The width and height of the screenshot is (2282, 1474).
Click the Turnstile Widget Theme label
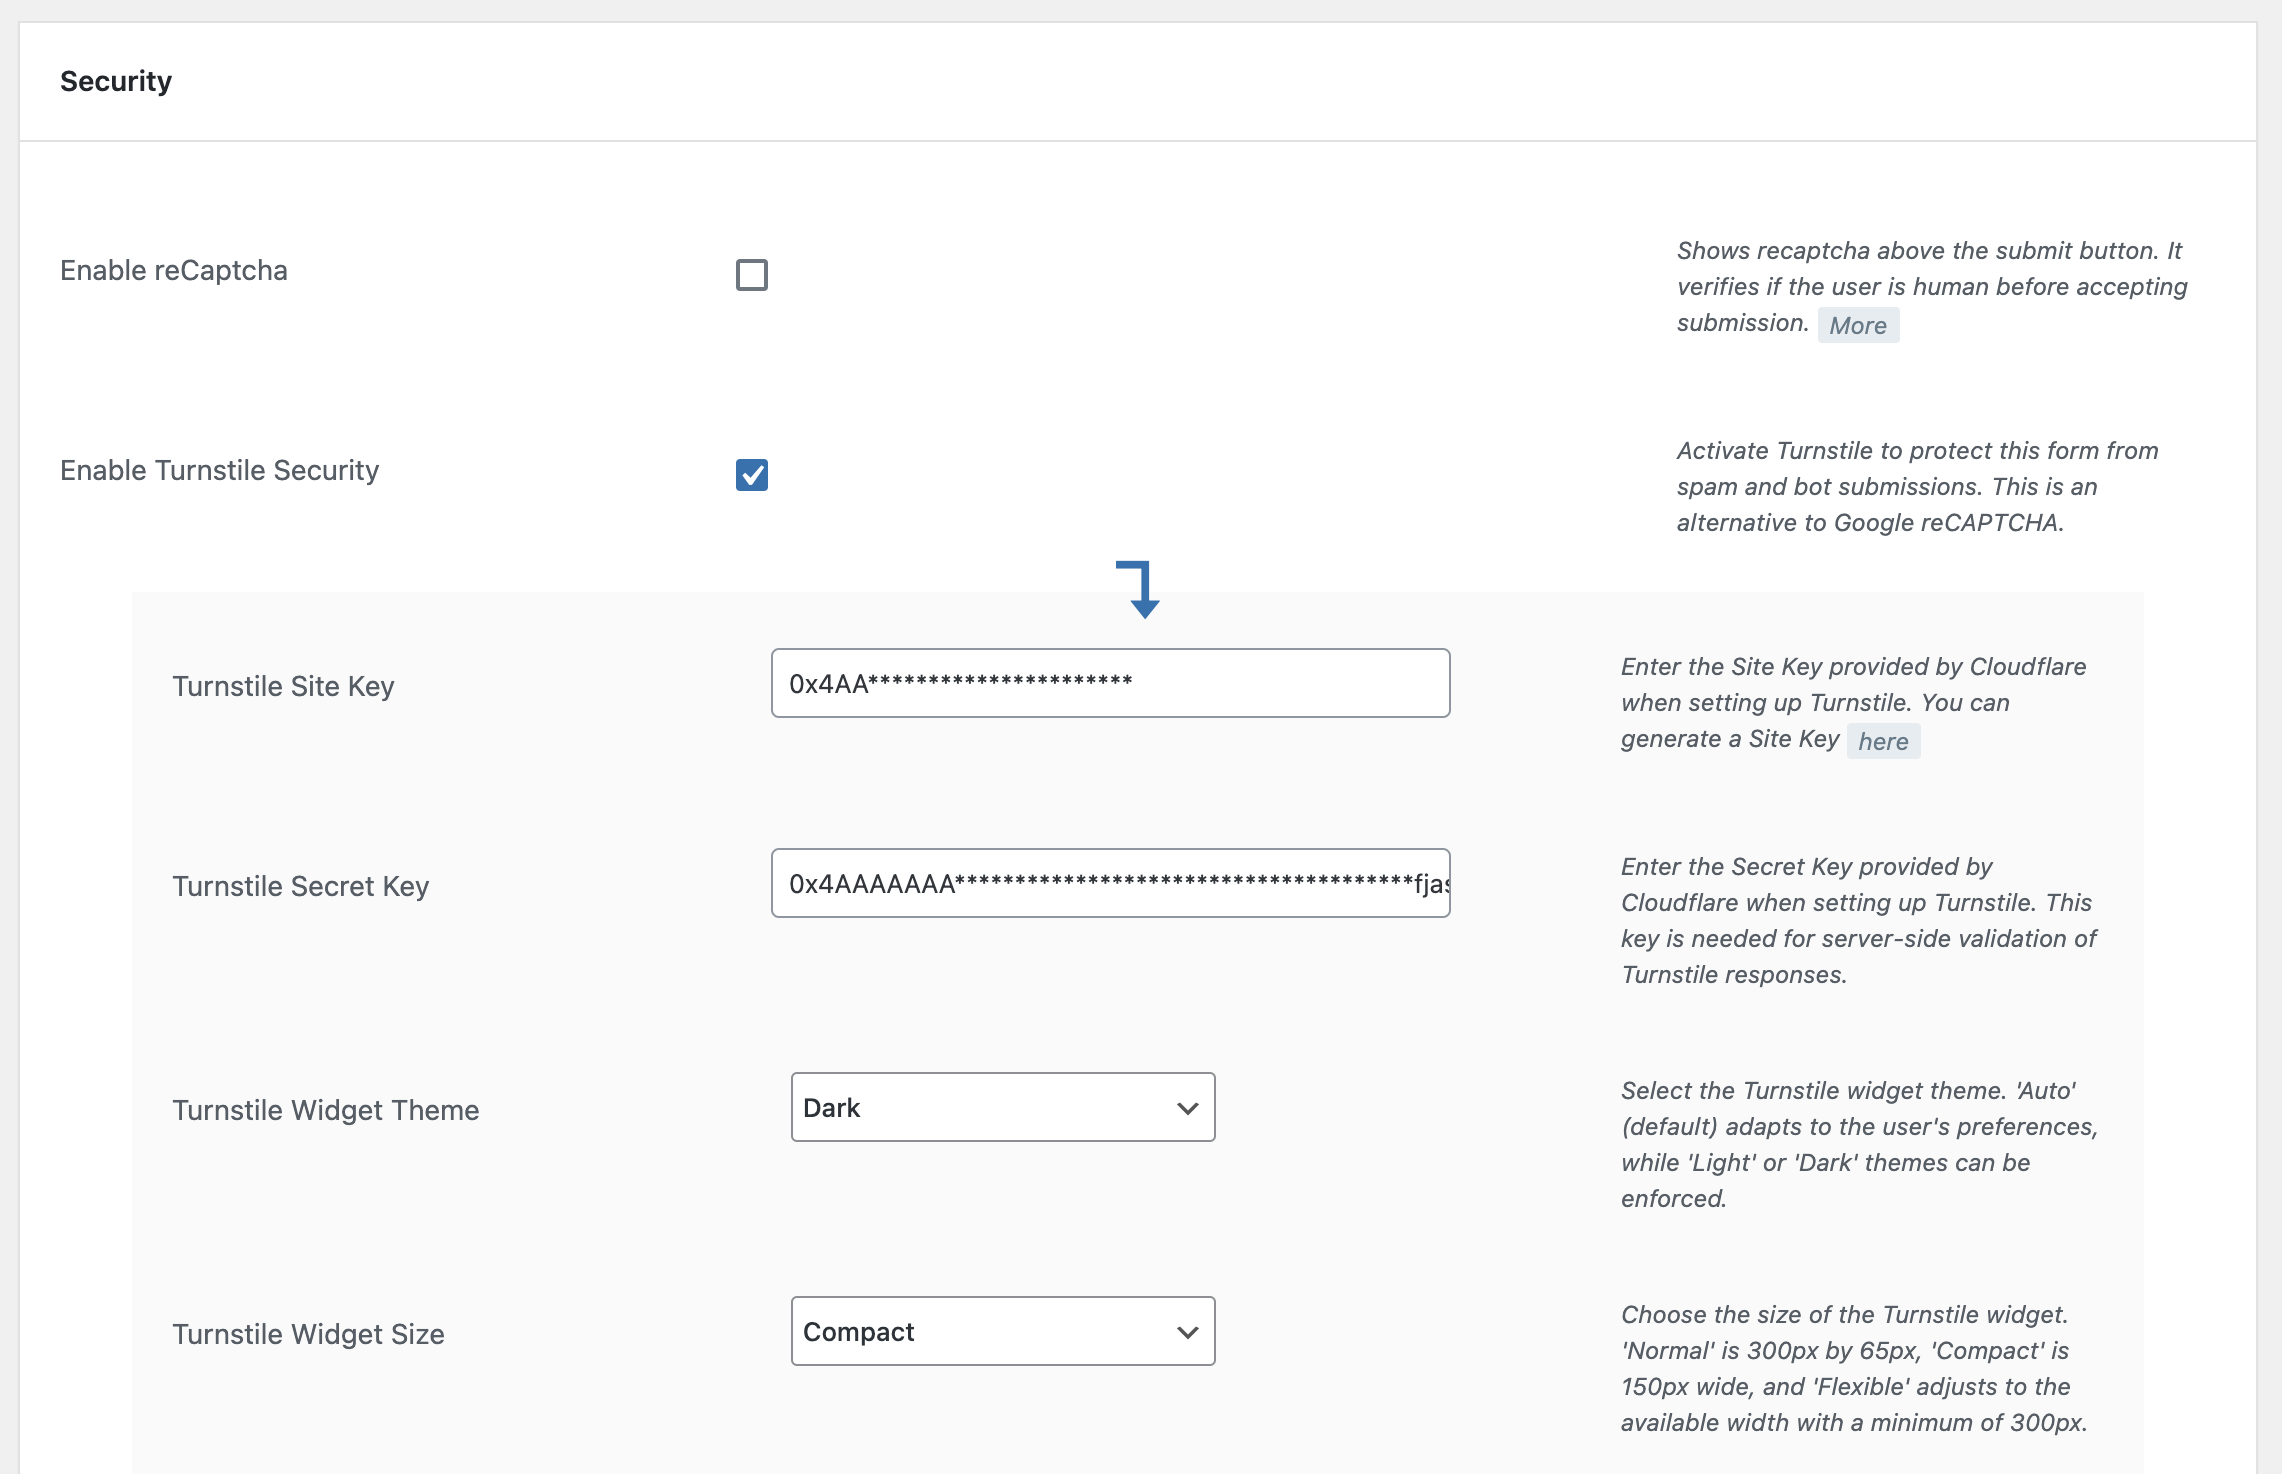(325, 1111)
